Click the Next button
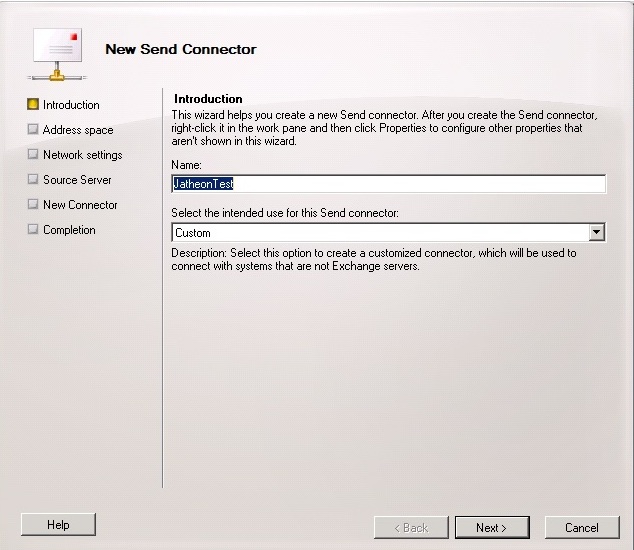The width and height of the screenshot is (634, 550). coord(492,527)
